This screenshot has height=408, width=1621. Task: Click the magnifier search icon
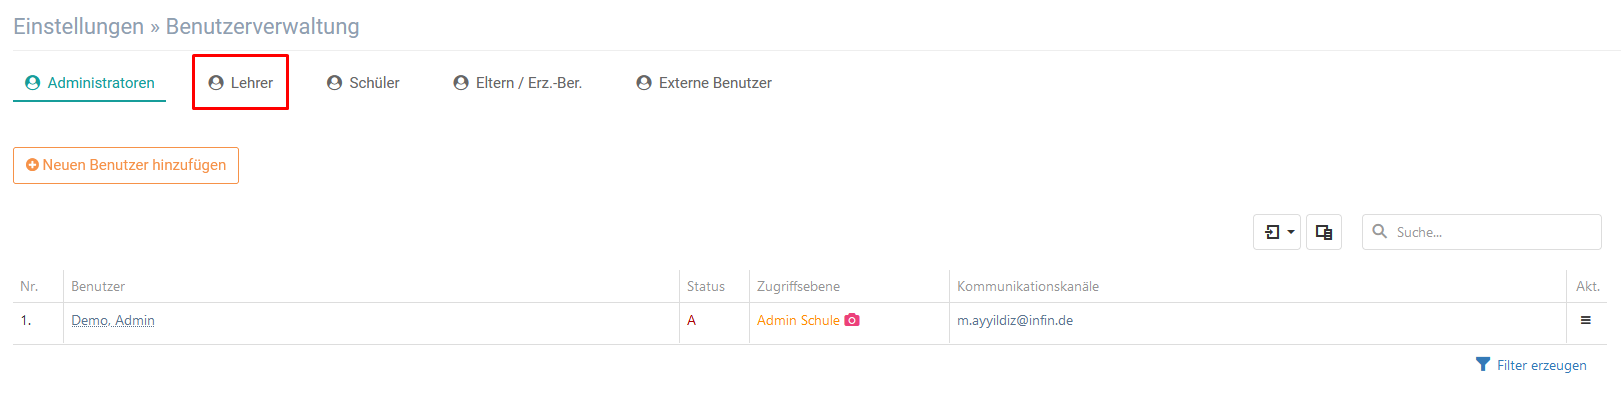1380,231
